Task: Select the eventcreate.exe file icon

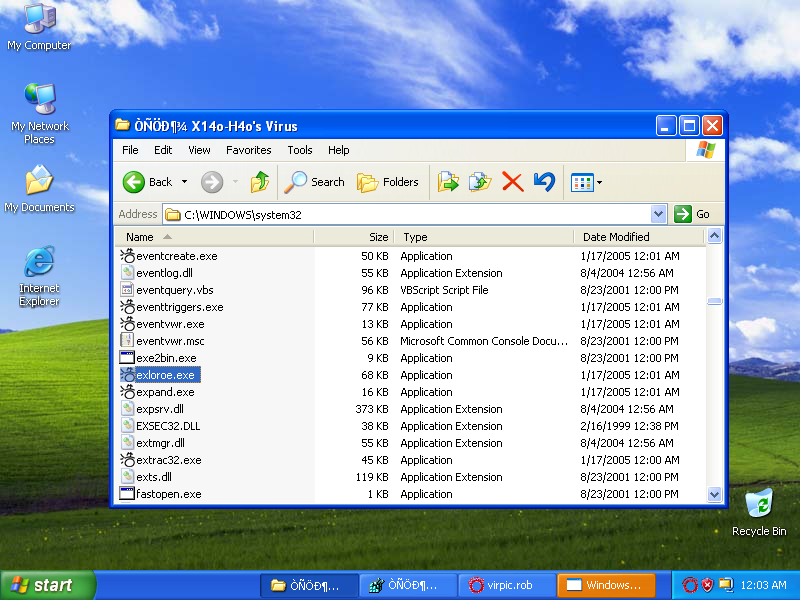Action: click(127, 256)
